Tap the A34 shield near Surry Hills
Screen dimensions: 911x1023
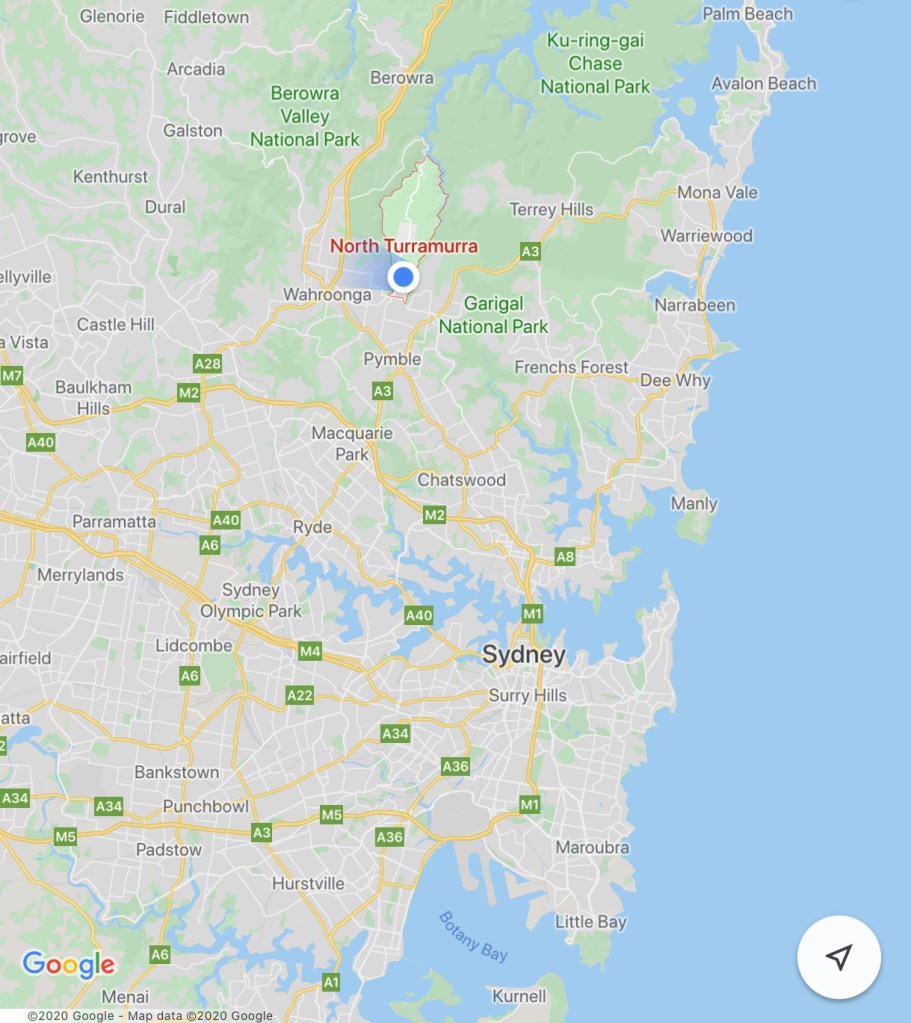tap(395, 733)
